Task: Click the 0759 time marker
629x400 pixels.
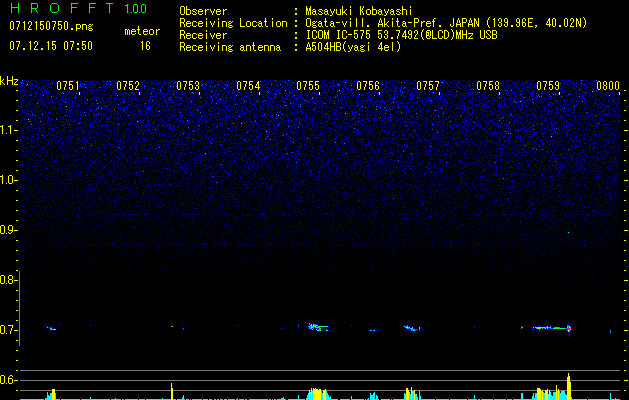Action: tap(548, 86)
